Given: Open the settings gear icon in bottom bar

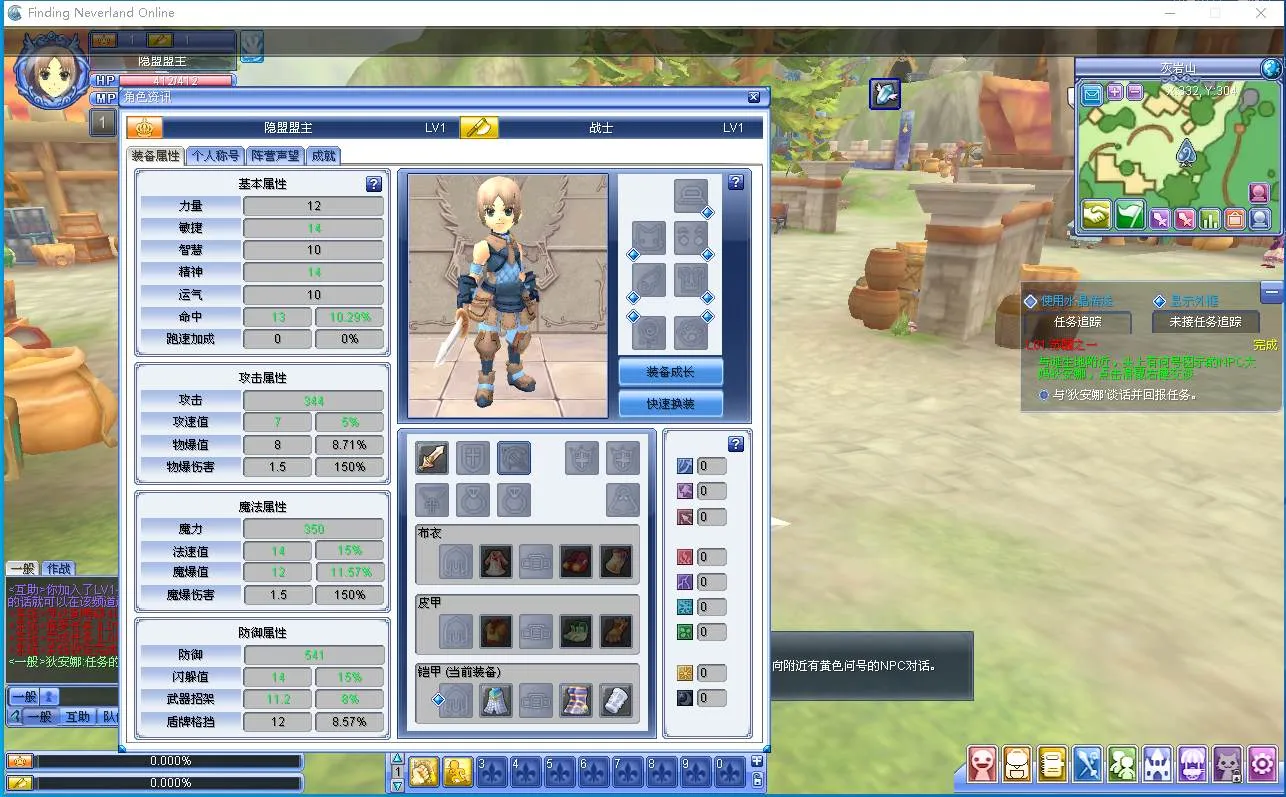Looking at the screenshot, I should 1262,765.
